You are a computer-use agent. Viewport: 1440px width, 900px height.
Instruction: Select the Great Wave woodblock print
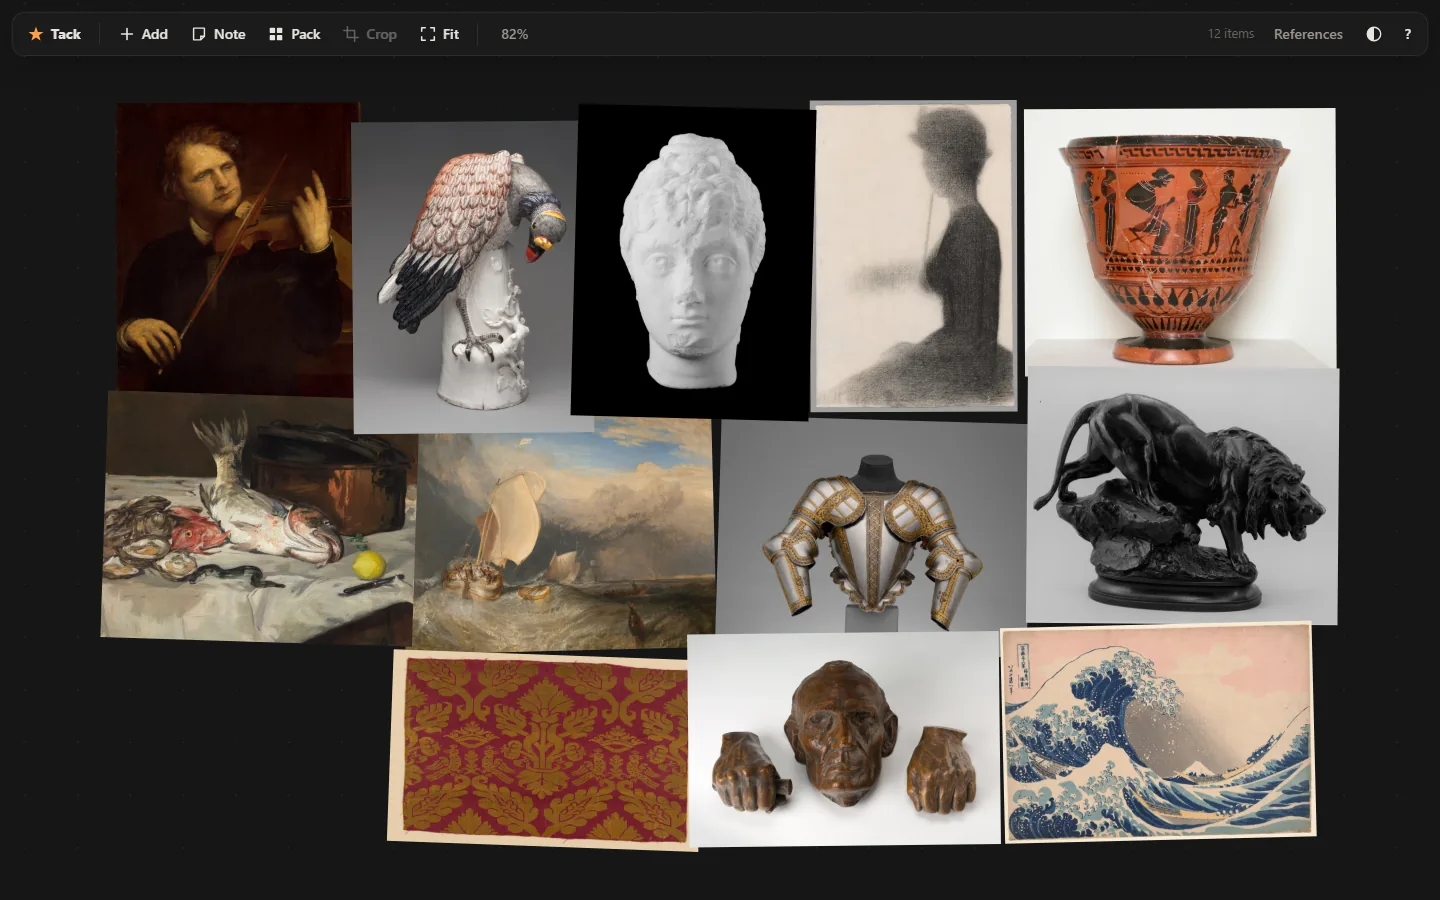(1158, 732)
